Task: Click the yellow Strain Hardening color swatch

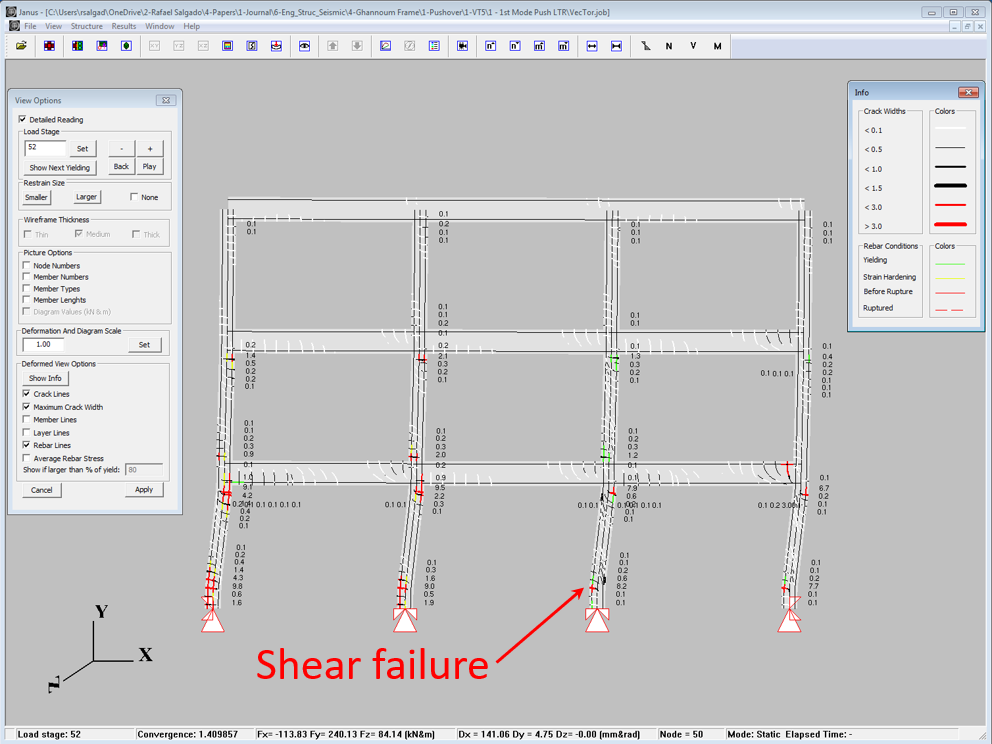Action: pyautogui.click(x=950, y=278)
